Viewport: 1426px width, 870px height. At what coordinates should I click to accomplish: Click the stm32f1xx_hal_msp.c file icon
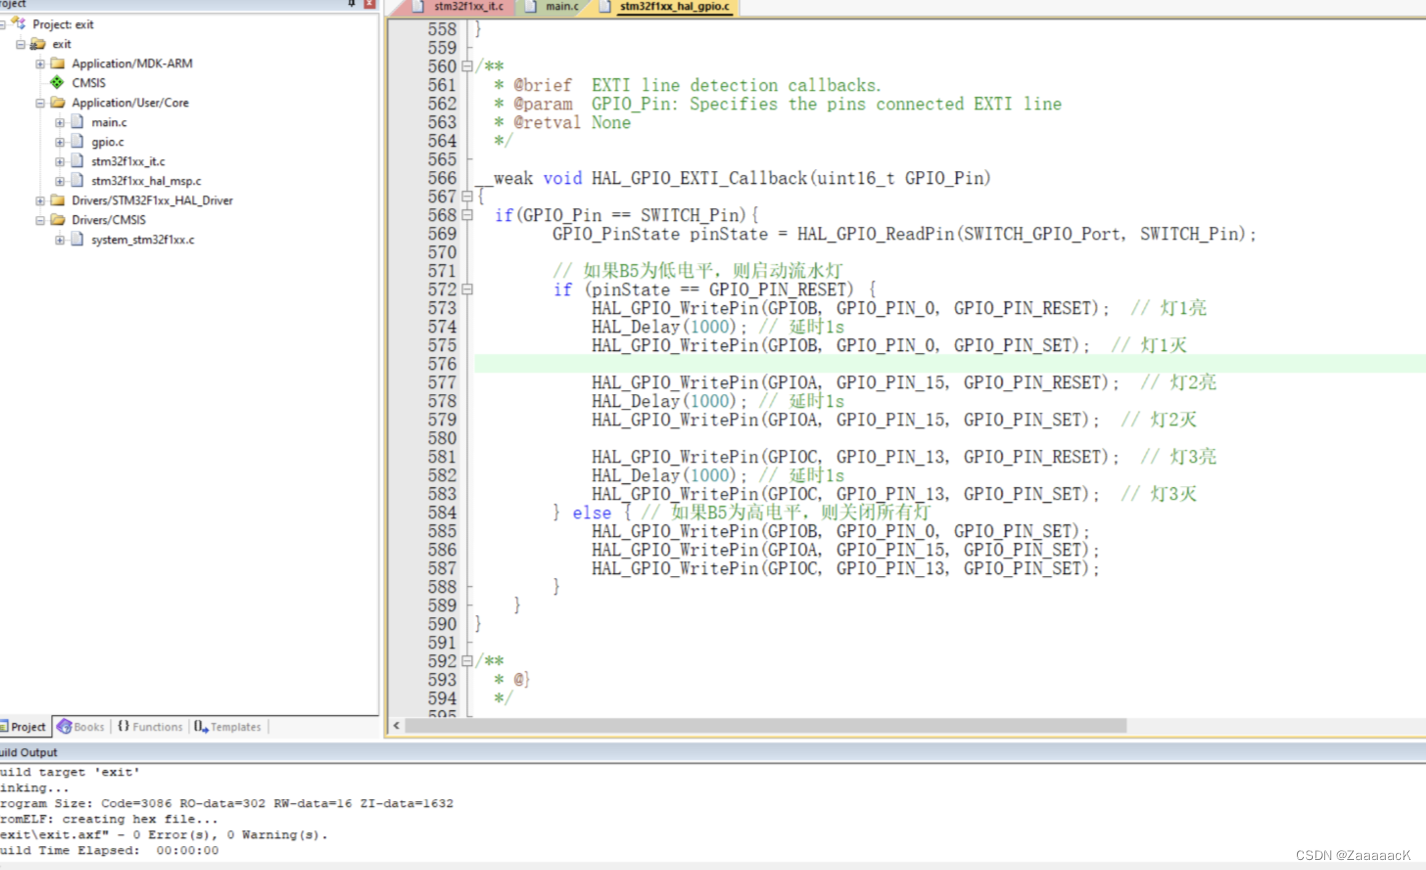tap(77, 181)
